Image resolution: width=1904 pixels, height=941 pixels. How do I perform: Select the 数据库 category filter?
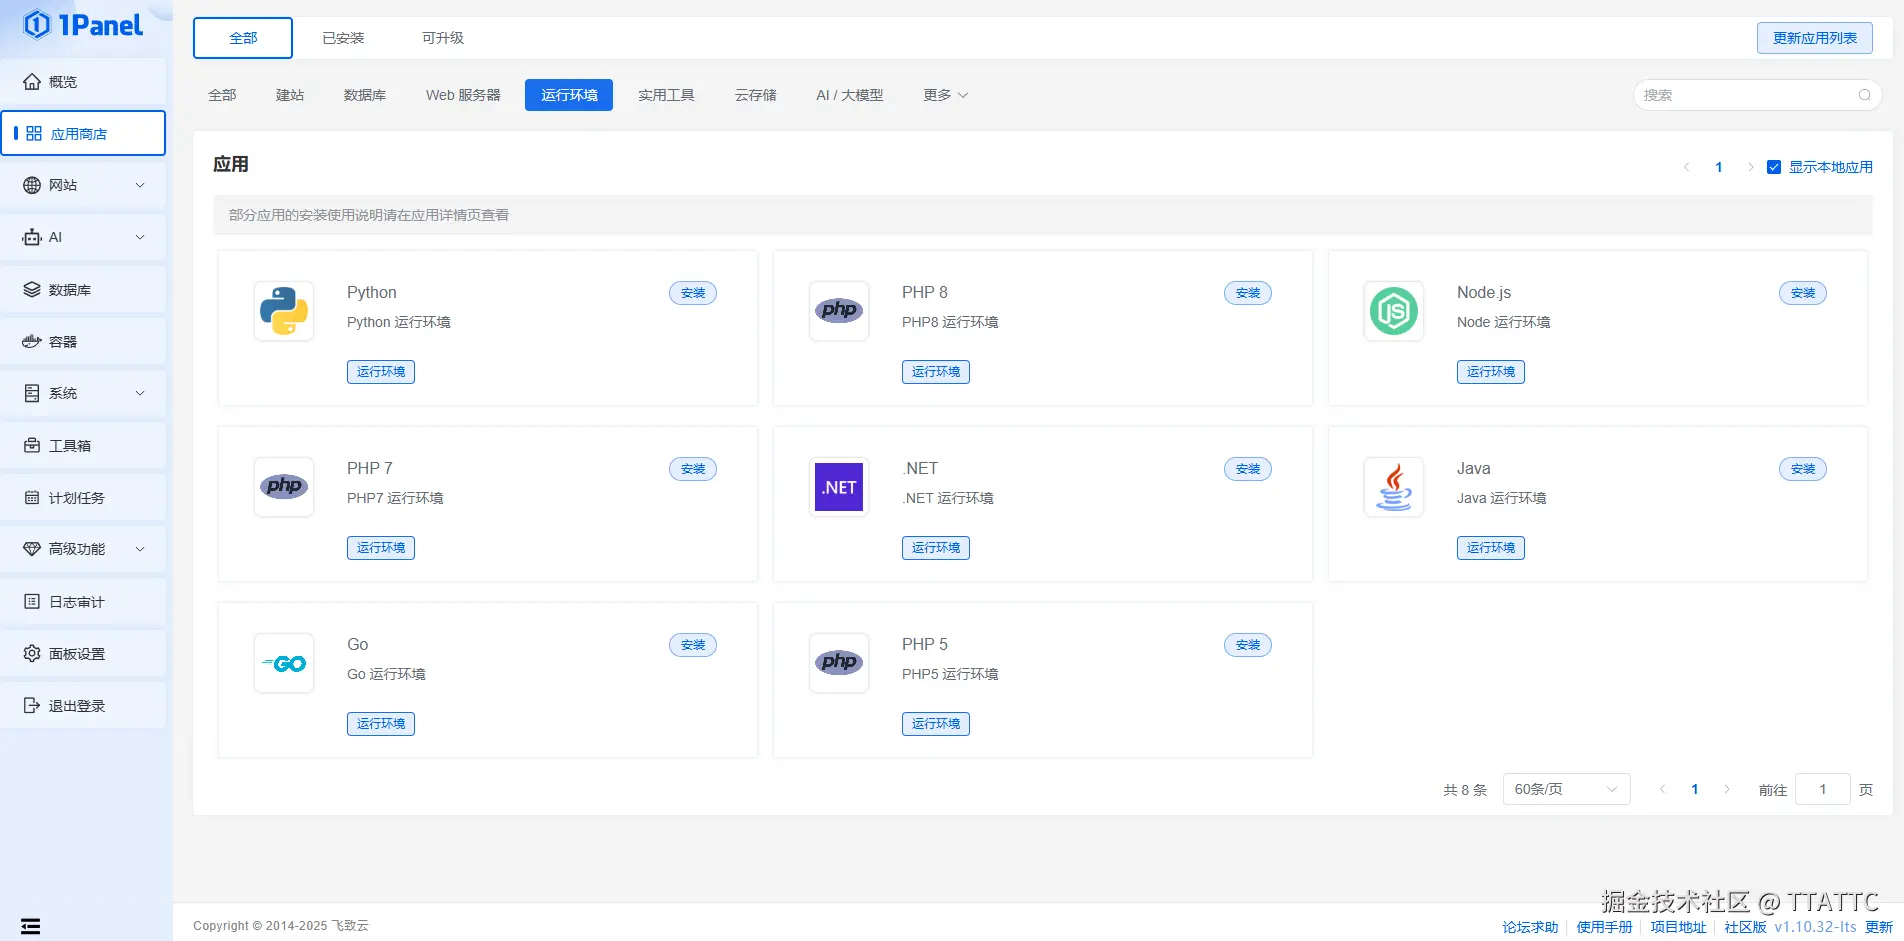[365, 95]
